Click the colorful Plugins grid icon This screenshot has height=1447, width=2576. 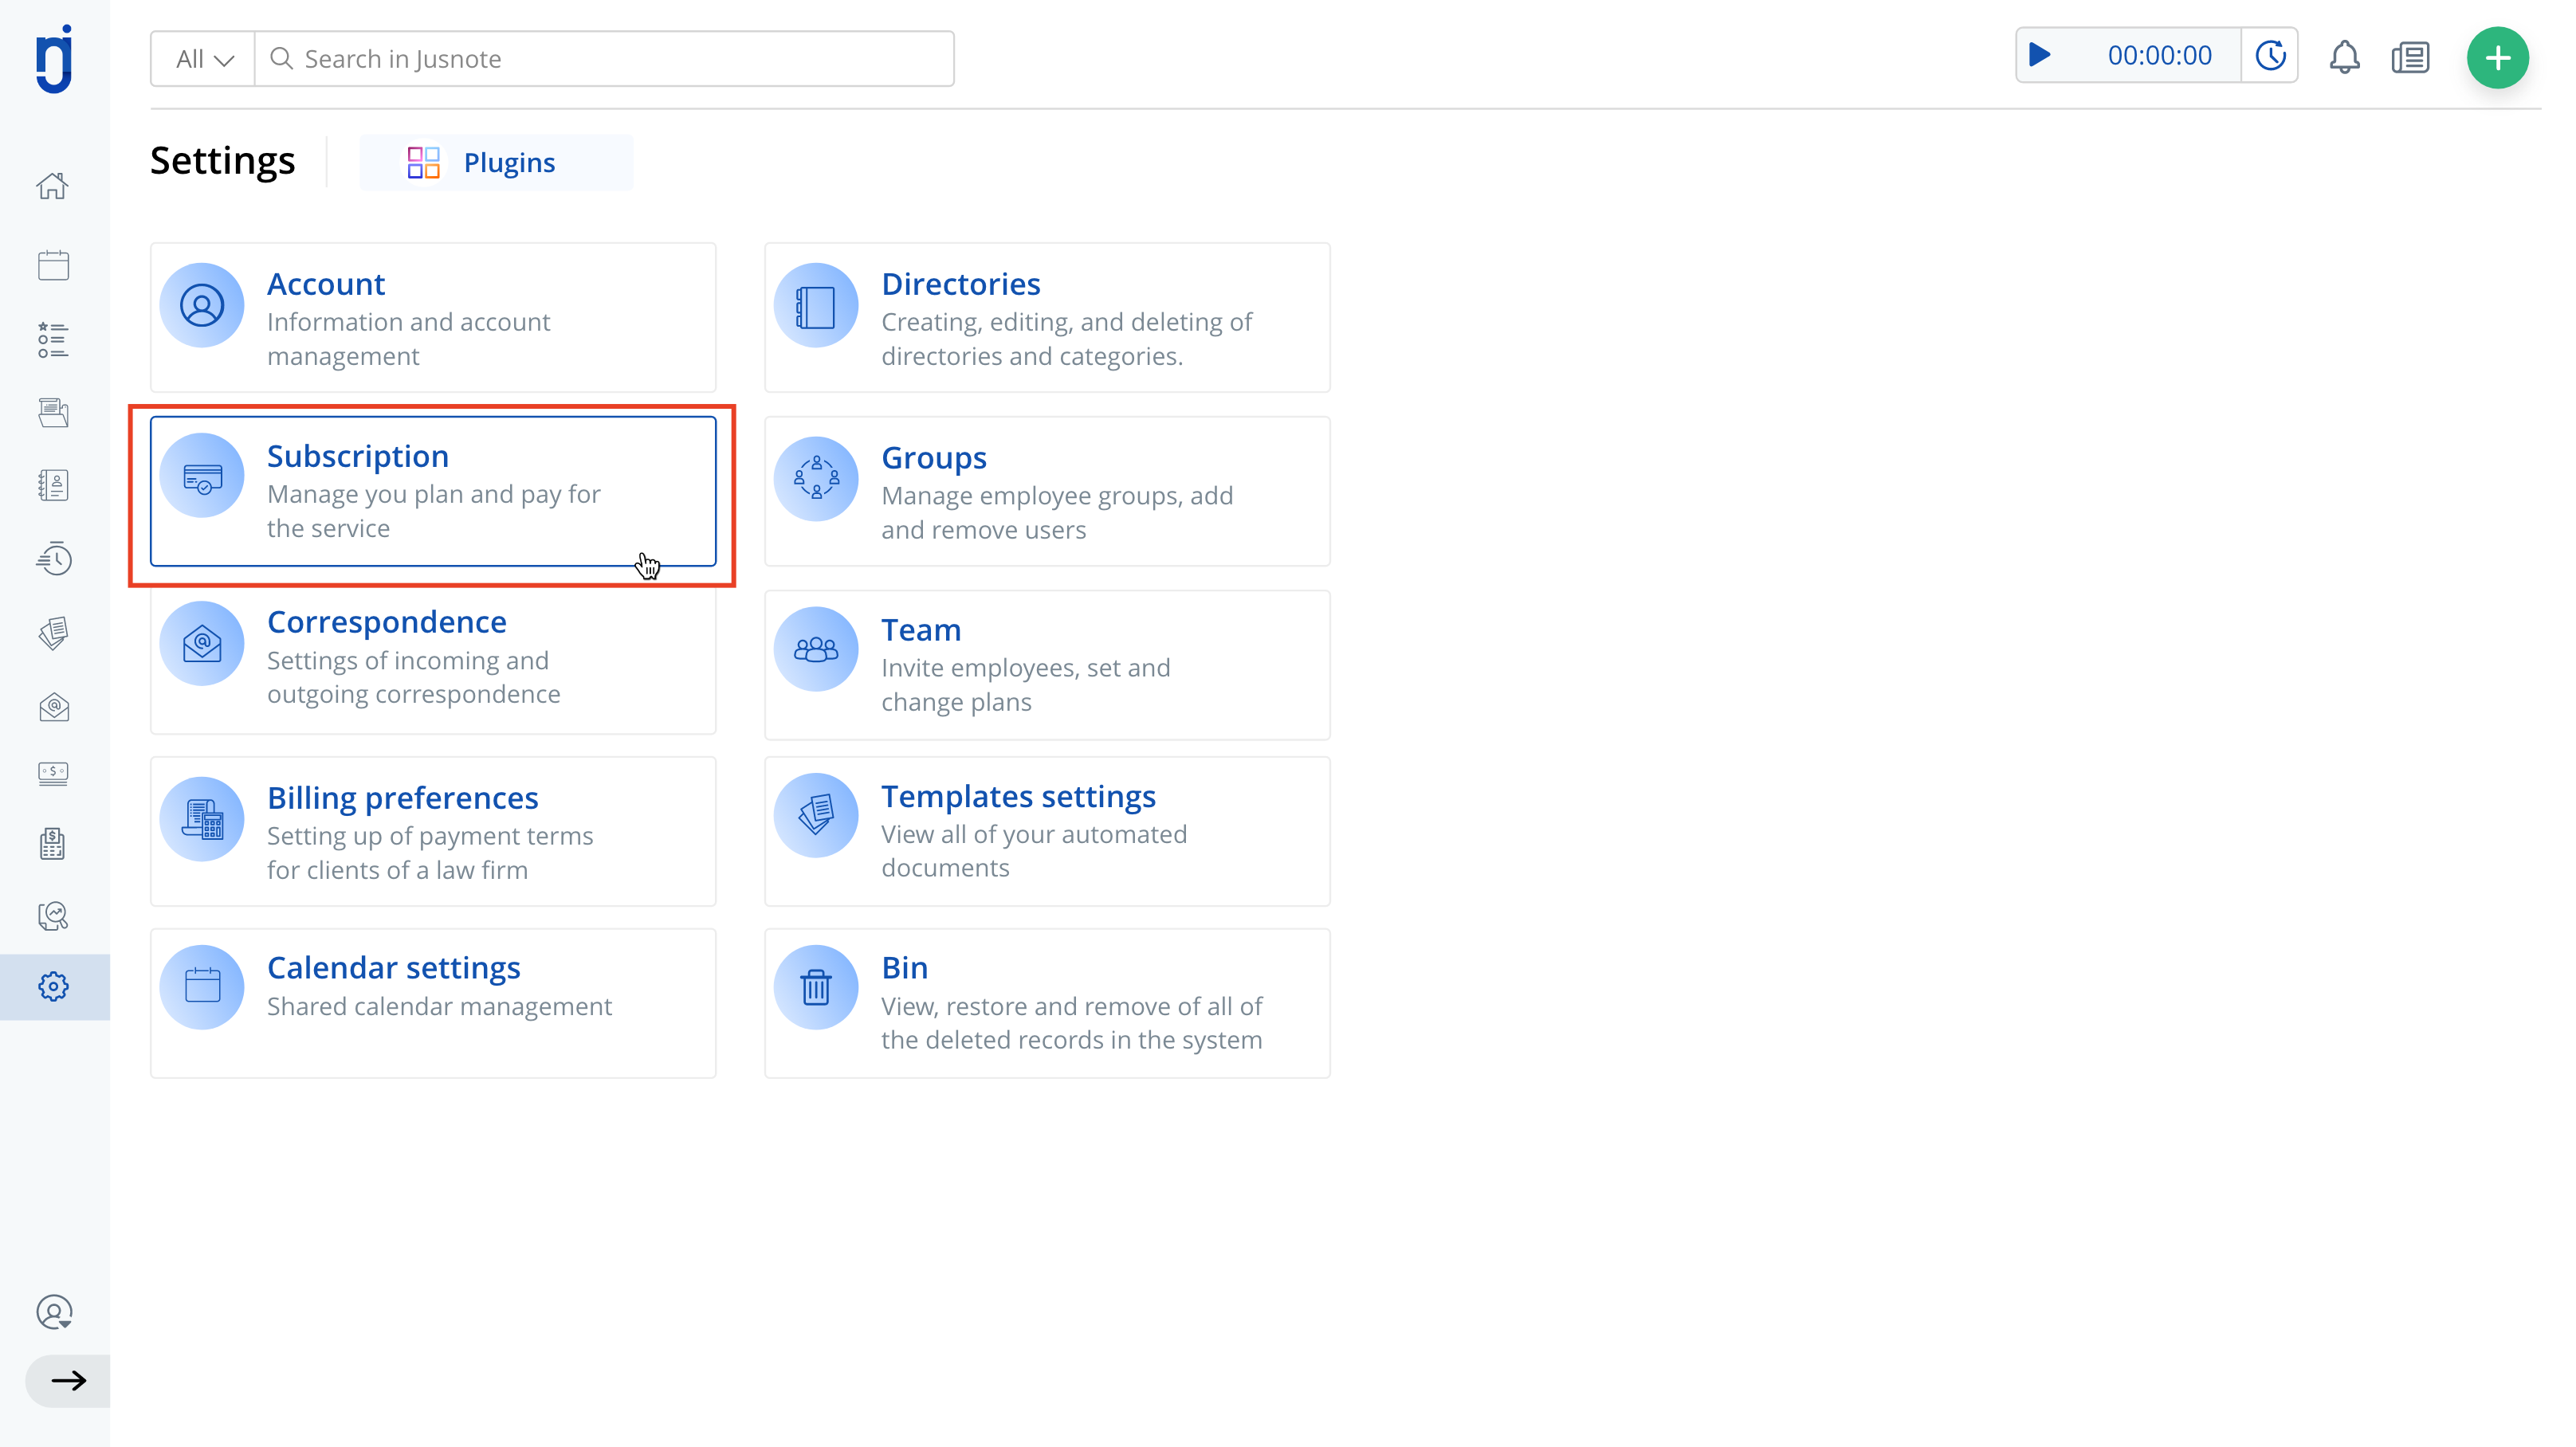423,162
